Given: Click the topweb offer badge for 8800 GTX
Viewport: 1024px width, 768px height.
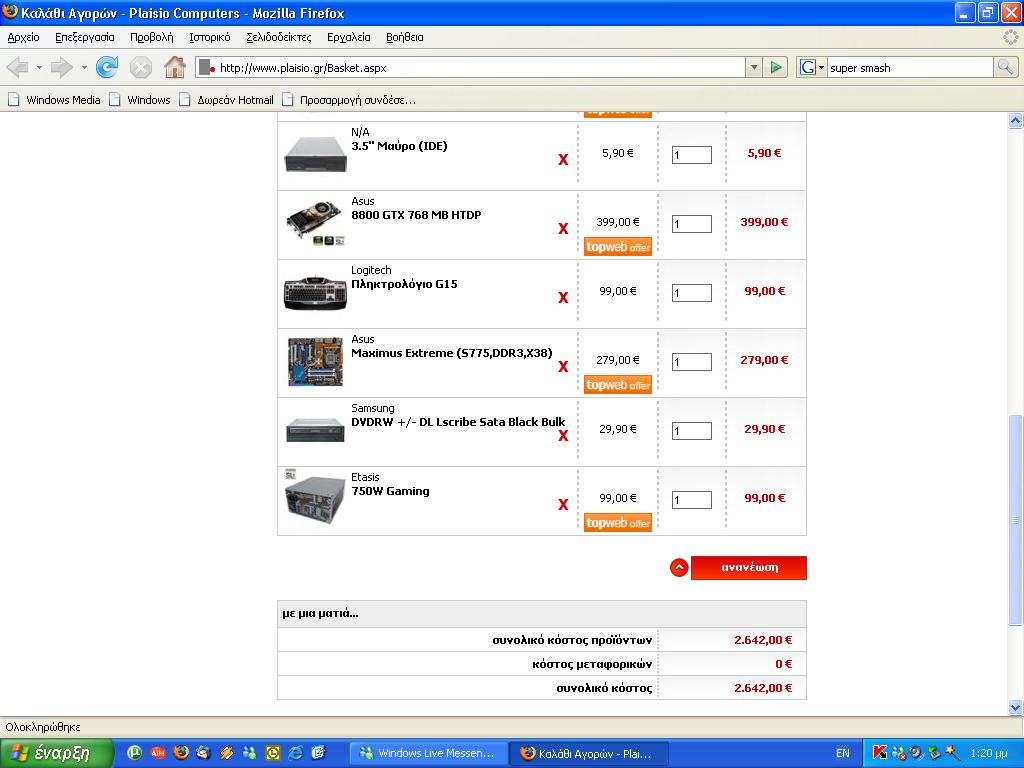Looking at the screenshot, I should coord(618,247).
